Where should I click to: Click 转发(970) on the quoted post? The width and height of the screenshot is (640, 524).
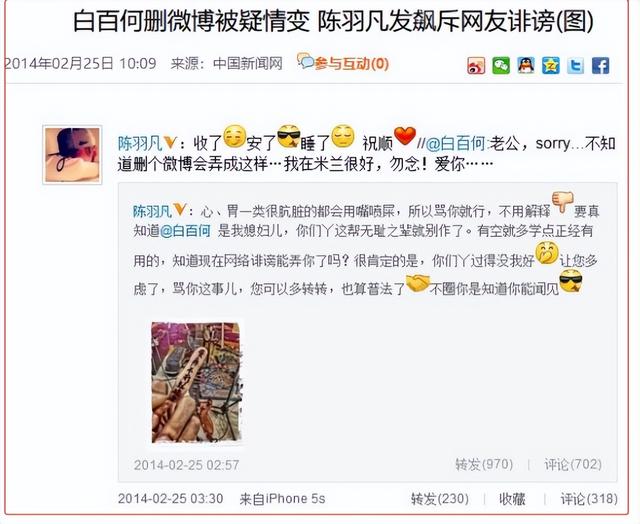tap(484, 464)
